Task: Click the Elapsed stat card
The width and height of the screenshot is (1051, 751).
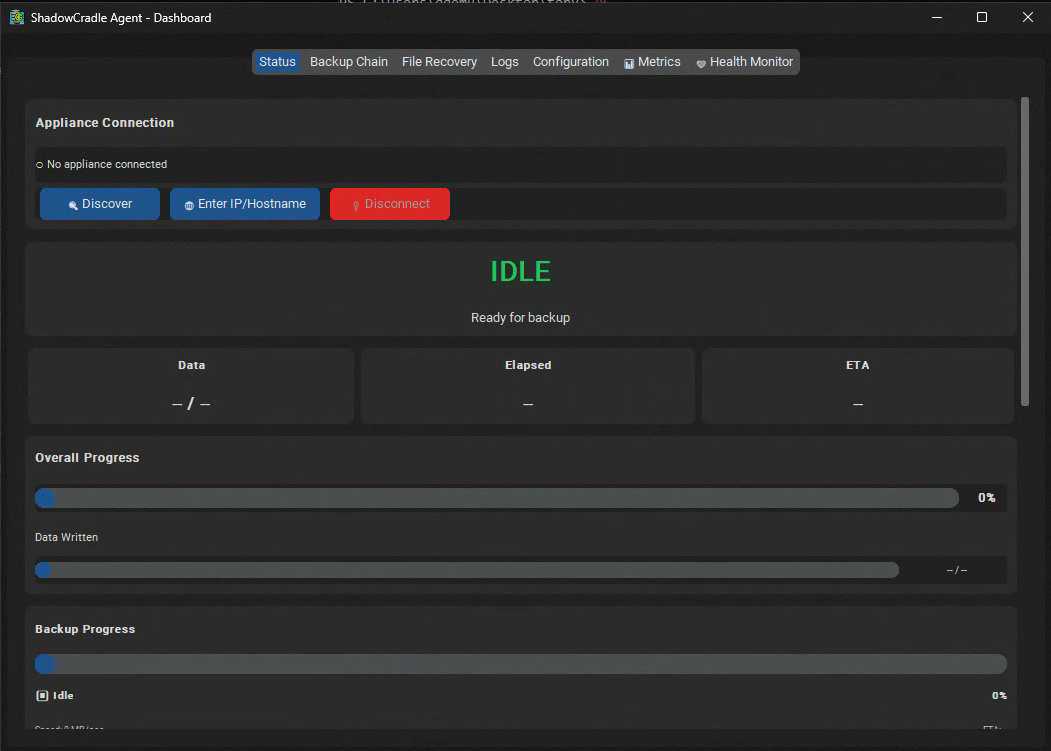Action: (528, 386)
